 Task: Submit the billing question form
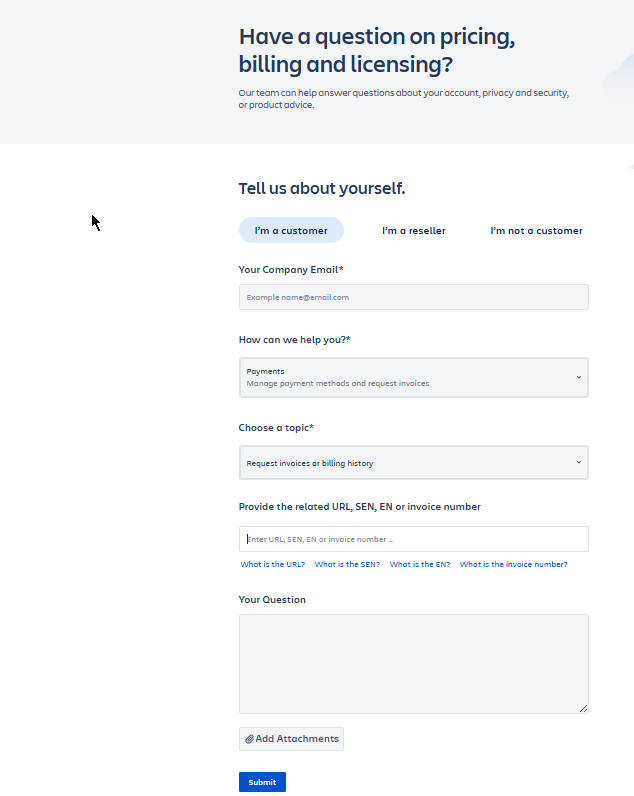tap(262, 782)
